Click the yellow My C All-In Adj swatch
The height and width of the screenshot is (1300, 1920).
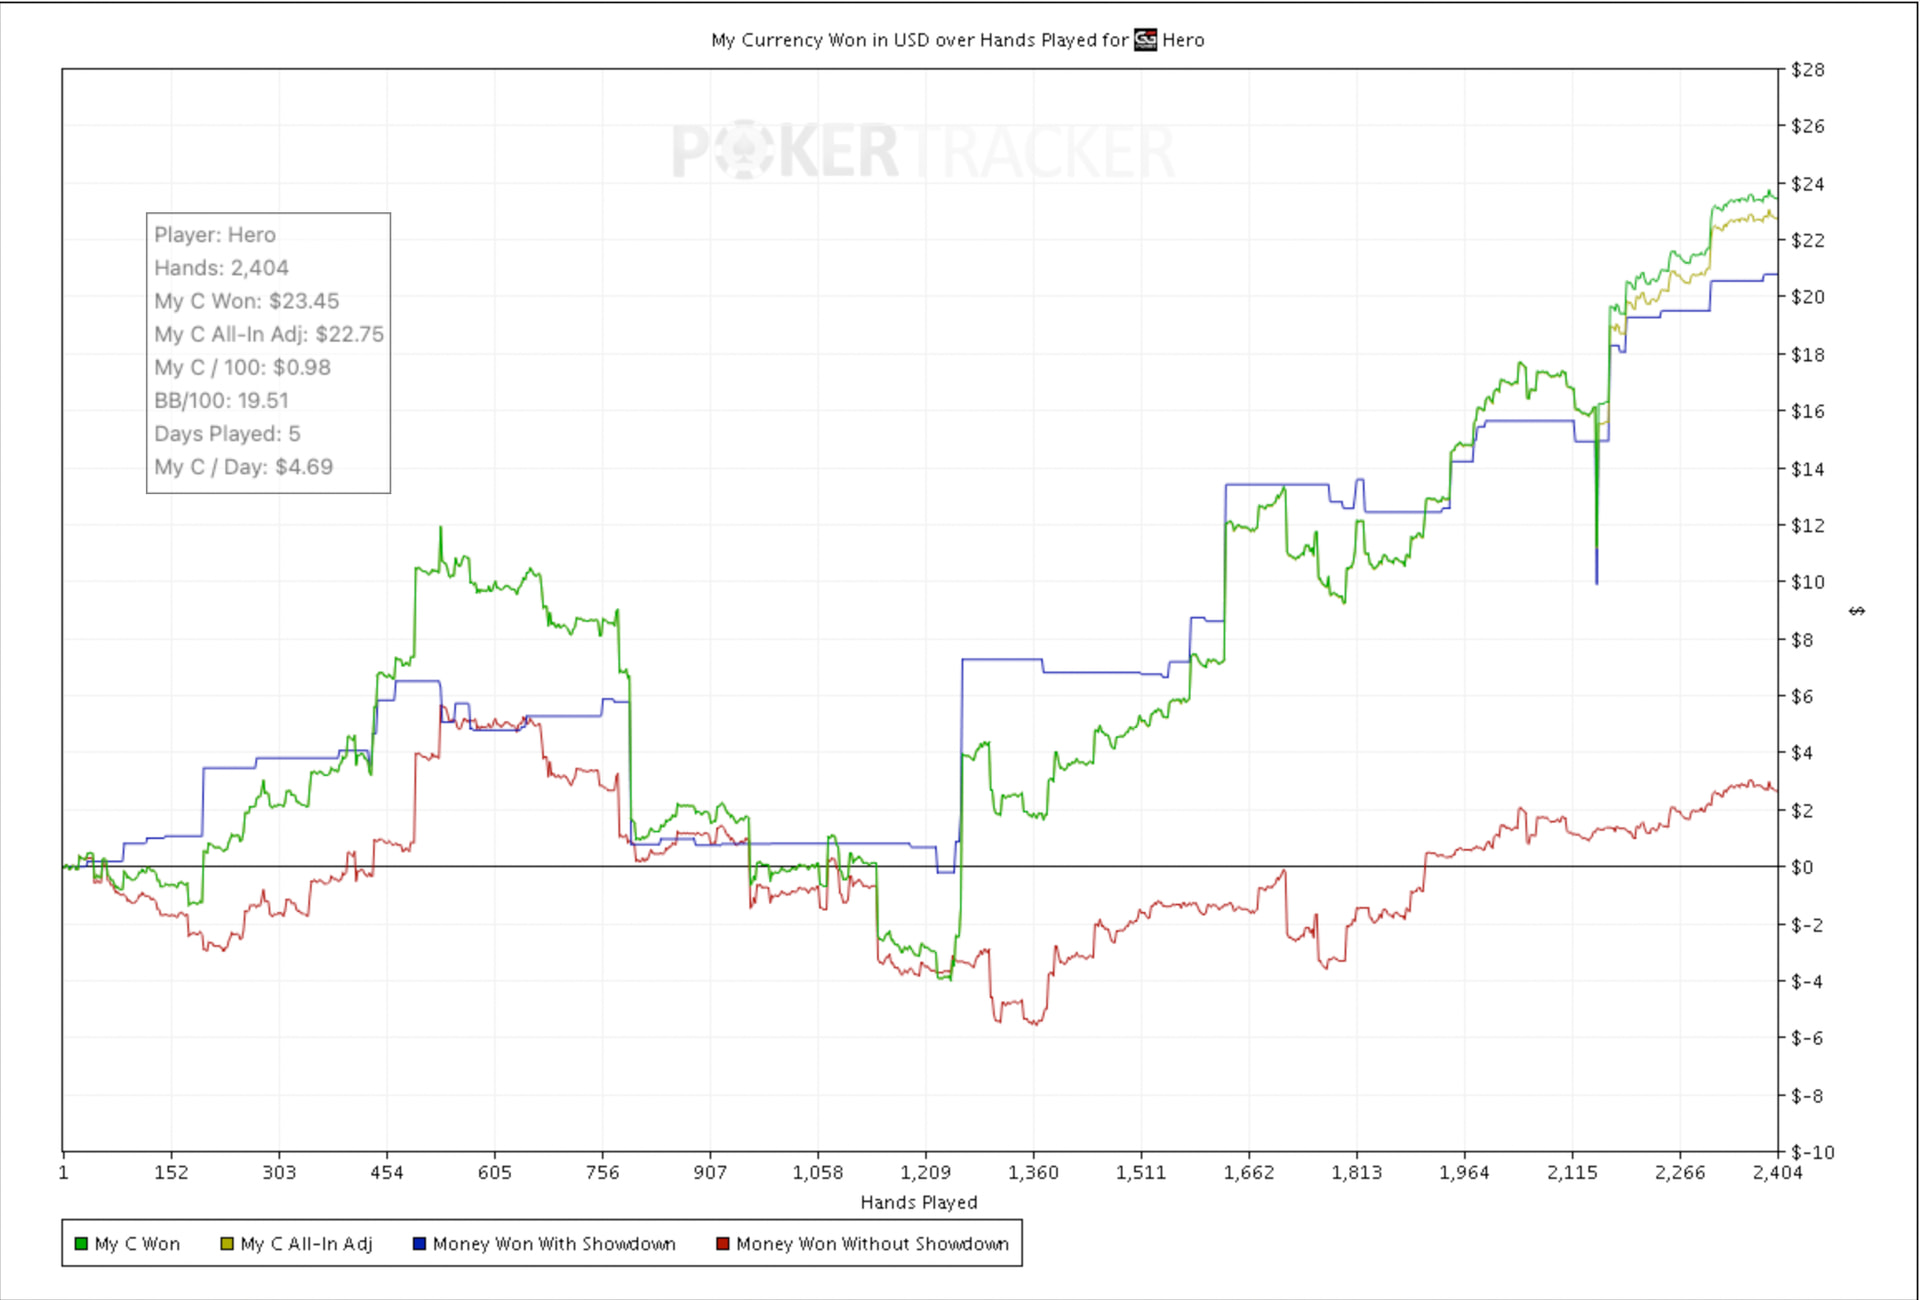pyautogui.click(x=227, y=1244)
